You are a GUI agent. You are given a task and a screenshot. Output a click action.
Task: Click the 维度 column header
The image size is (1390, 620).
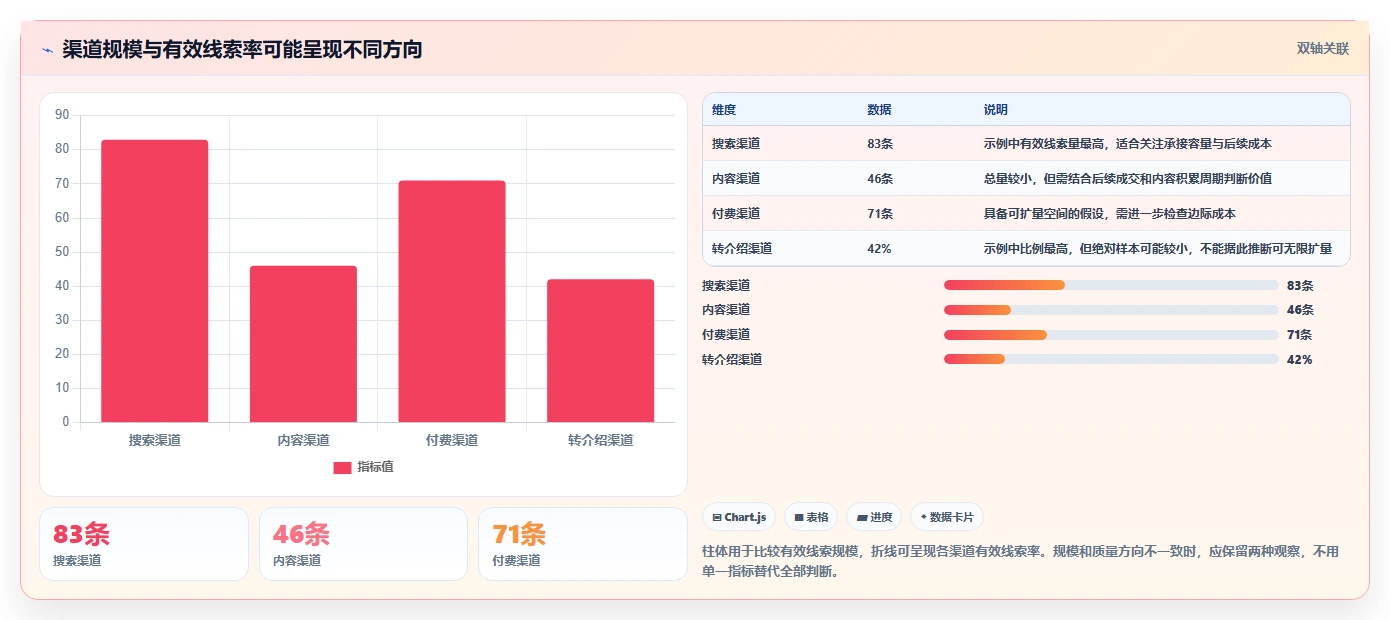pyautogui.click(x=724, y=110)
